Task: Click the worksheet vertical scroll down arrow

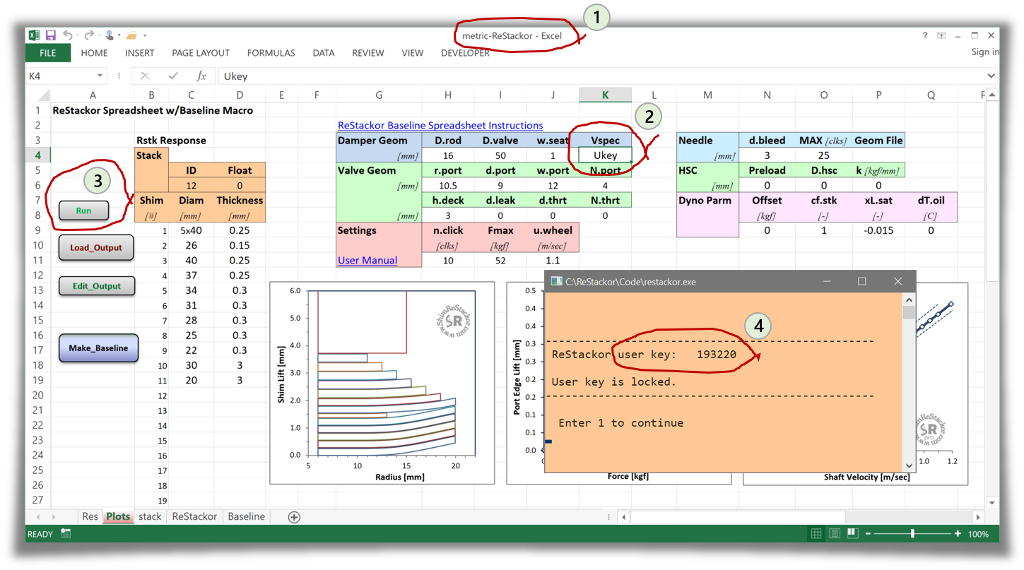Action: tap(992, 502)
